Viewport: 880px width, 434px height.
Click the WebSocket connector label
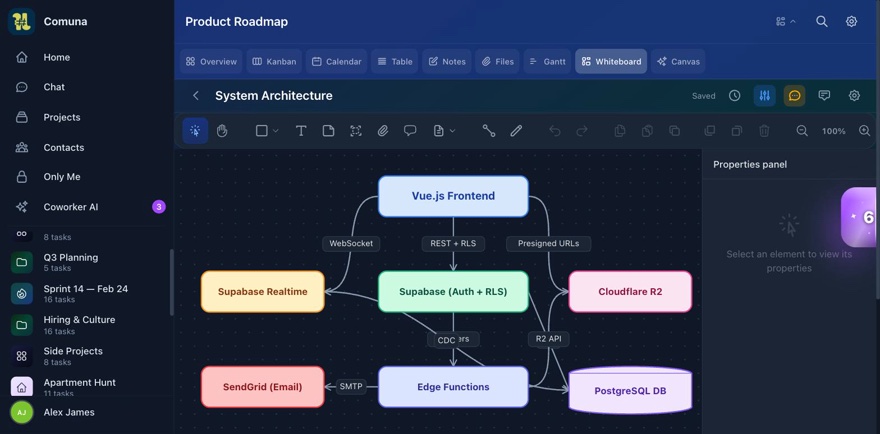click(x=351, y=244)
